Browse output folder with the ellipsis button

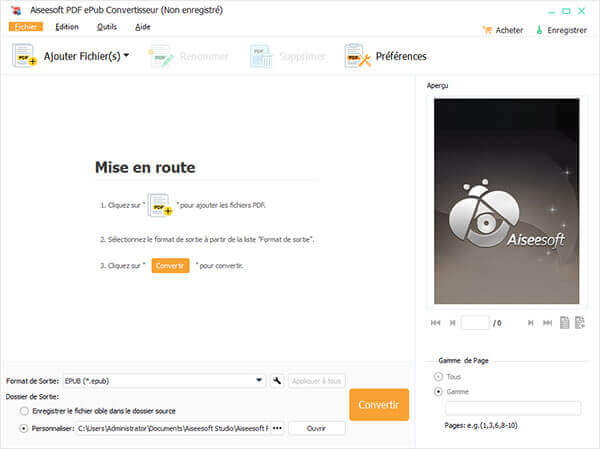coord(277,428)
